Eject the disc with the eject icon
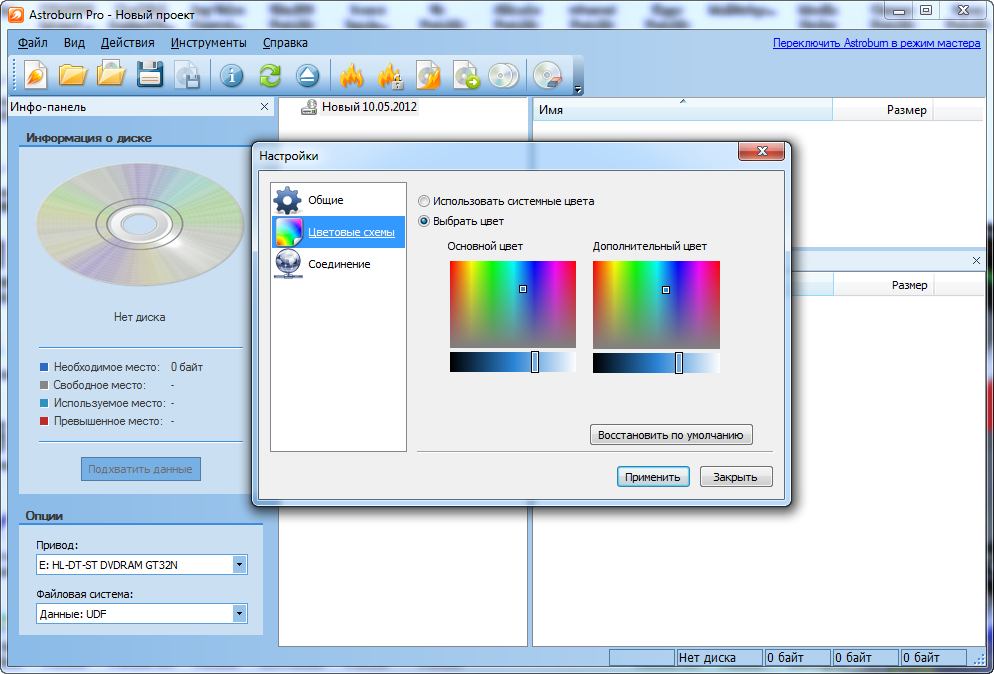994x674 pixels. pos(307,75)
